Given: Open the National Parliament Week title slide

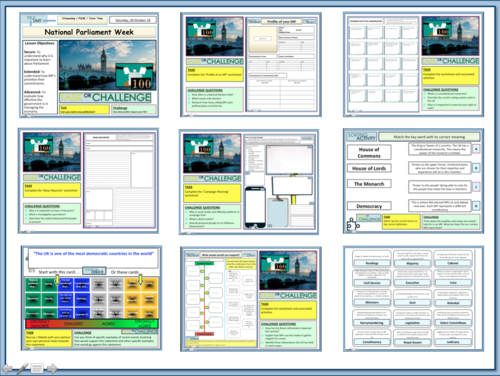Looking at the screenshot, I should (x=89, y=65).
